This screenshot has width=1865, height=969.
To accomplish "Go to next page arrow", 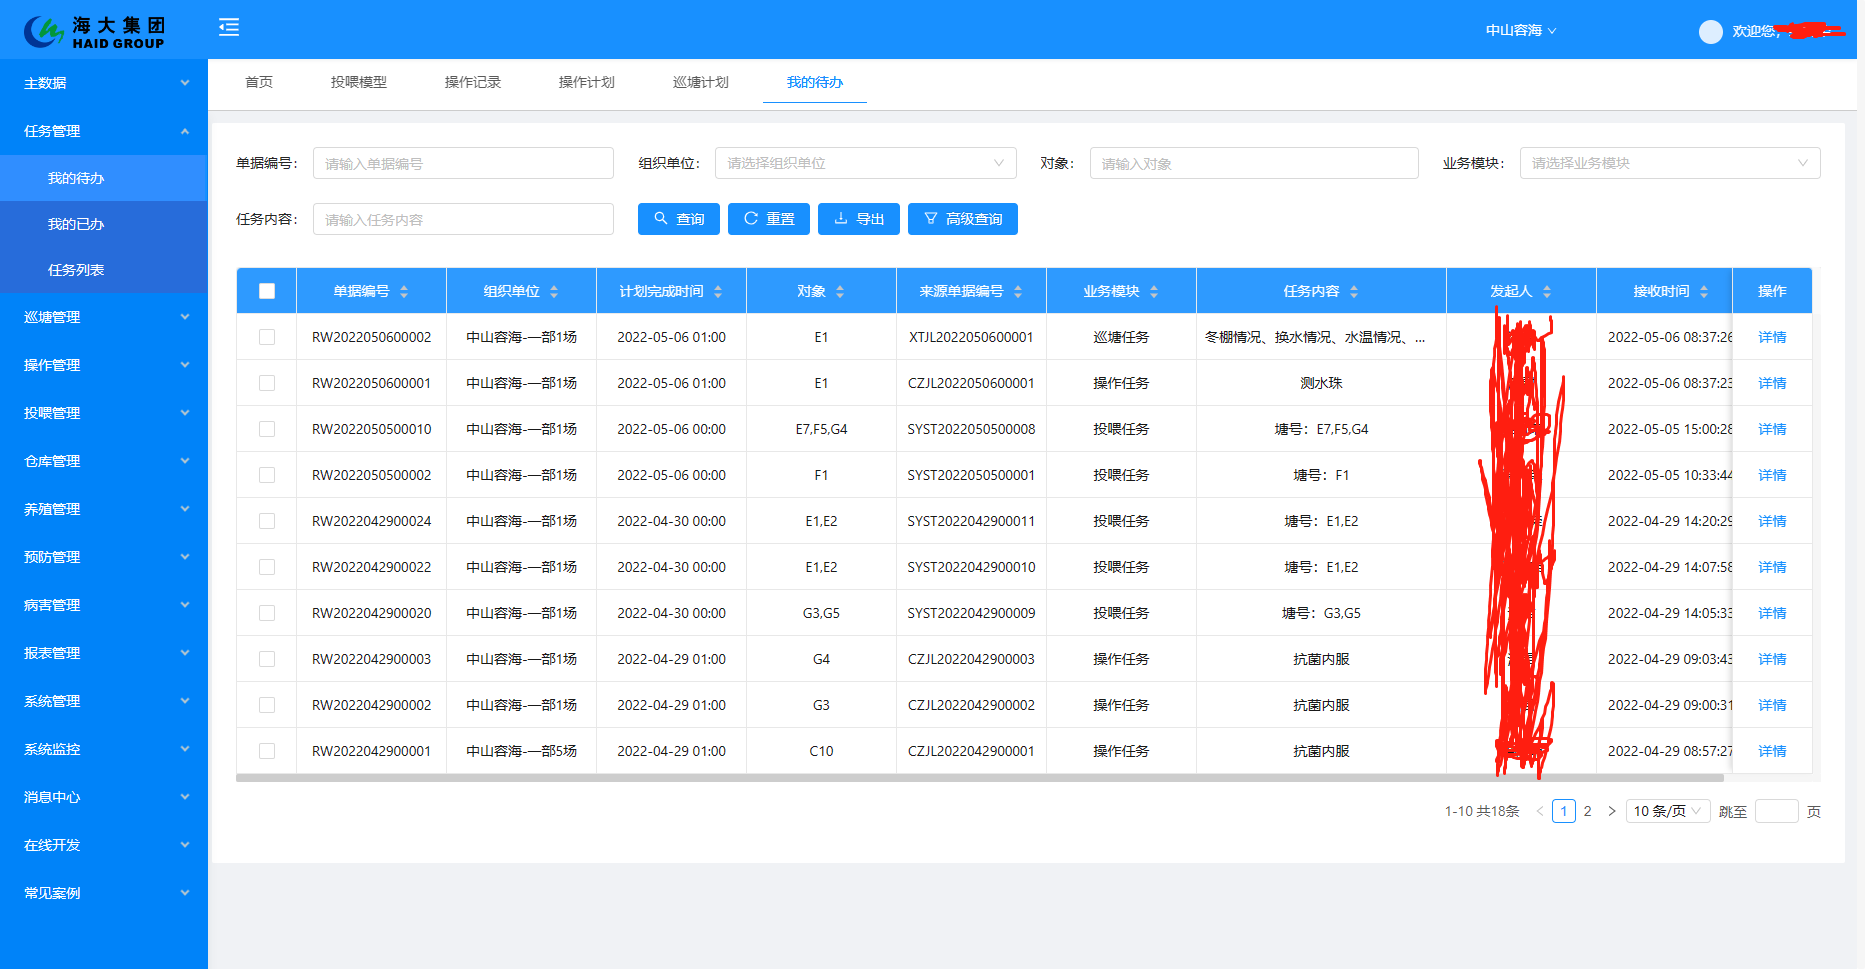I will (1611, 811).
